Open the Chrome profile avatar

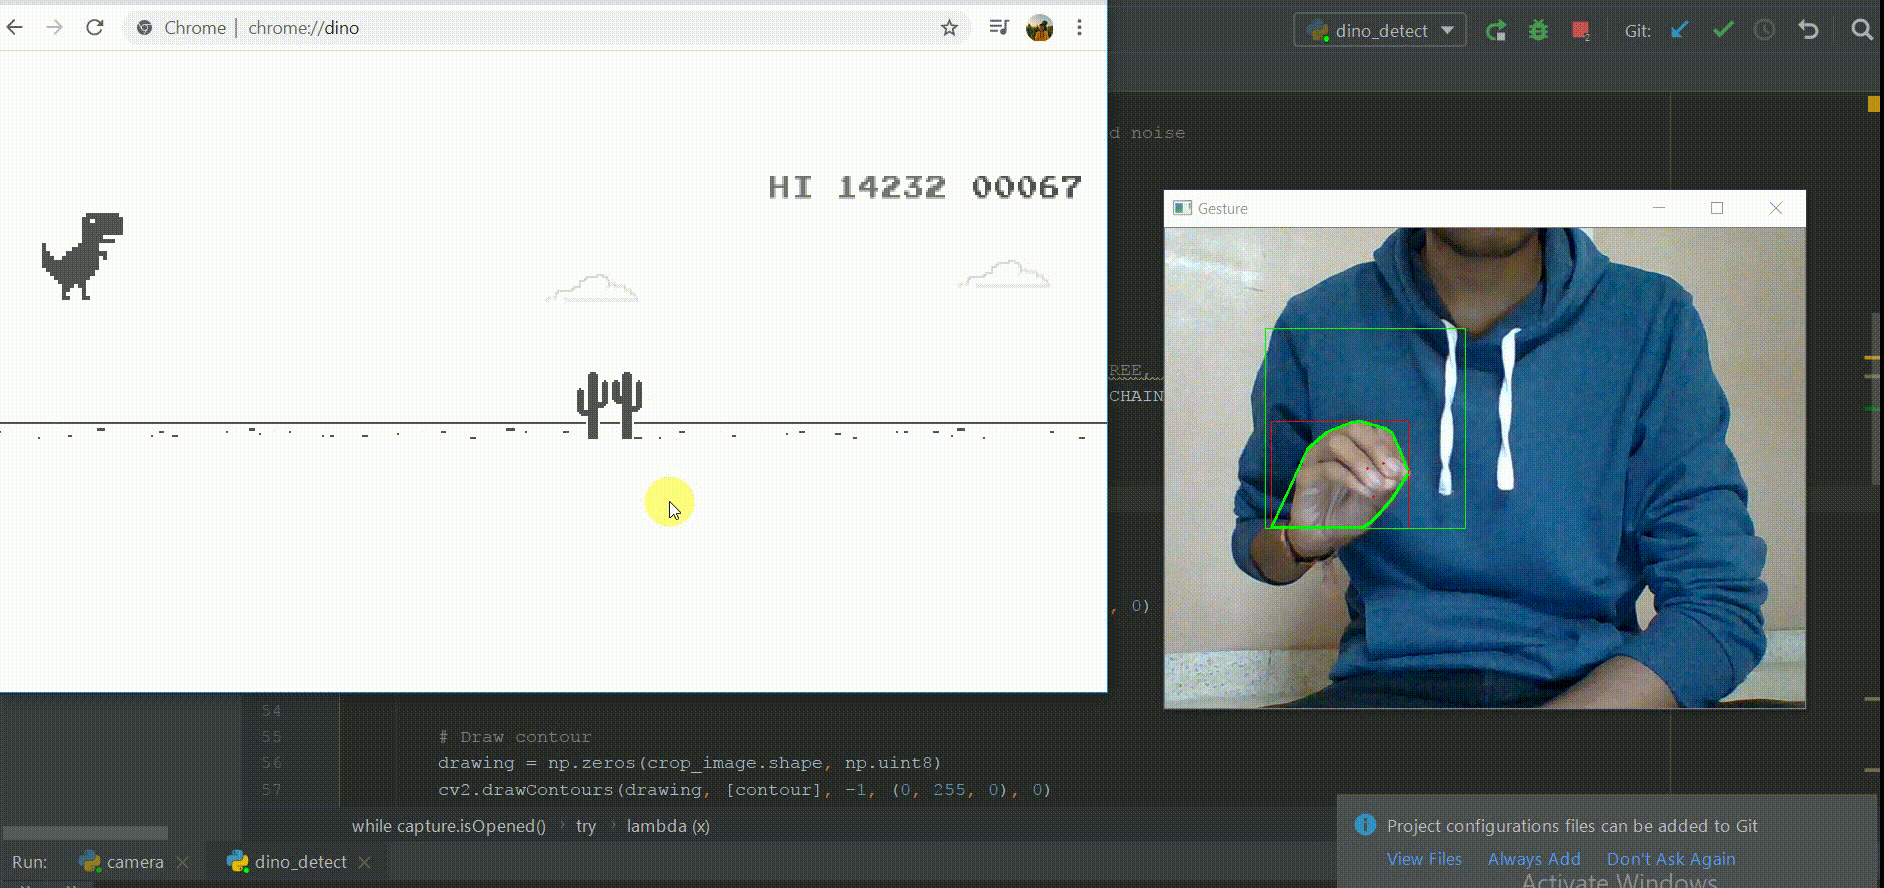click(1040, 28)
